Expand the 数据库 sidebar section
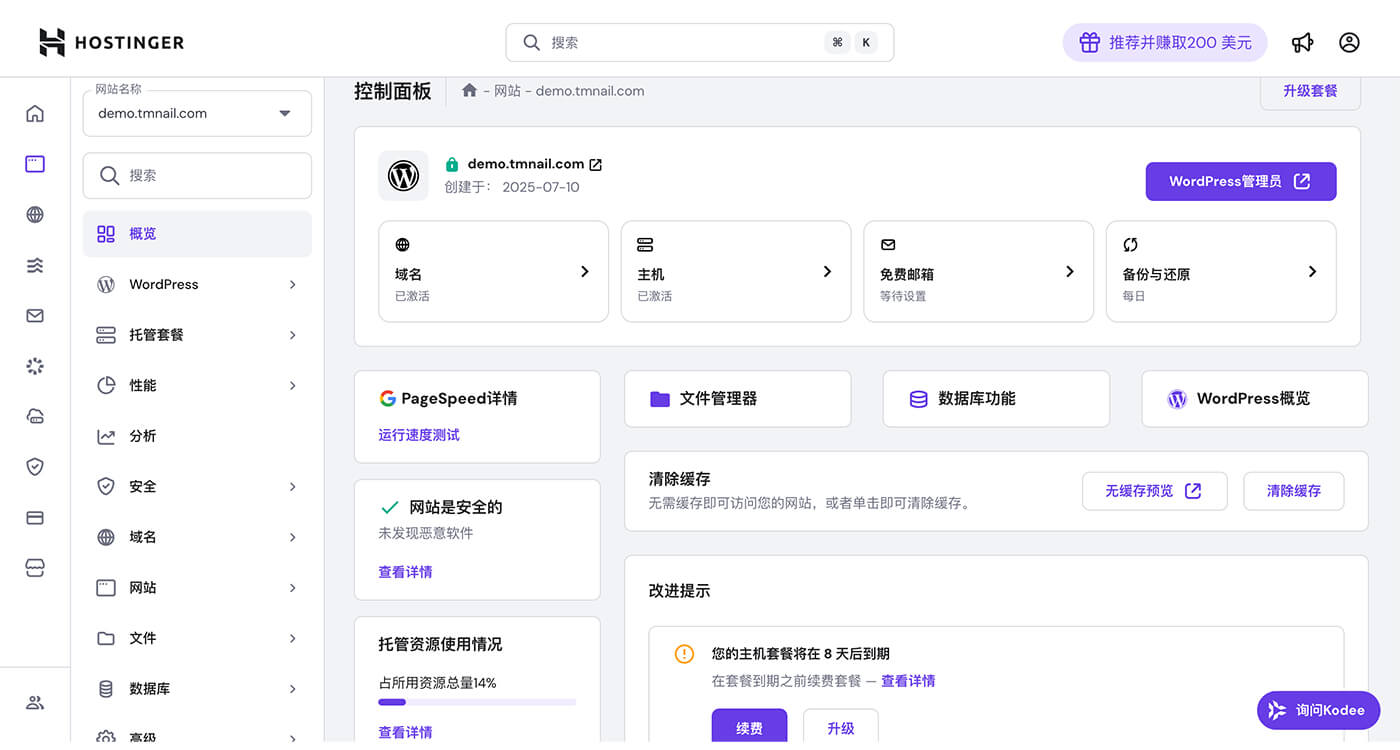Image resolution: width=1400 pixels, height=750 pixels. (x=197, y=688)
